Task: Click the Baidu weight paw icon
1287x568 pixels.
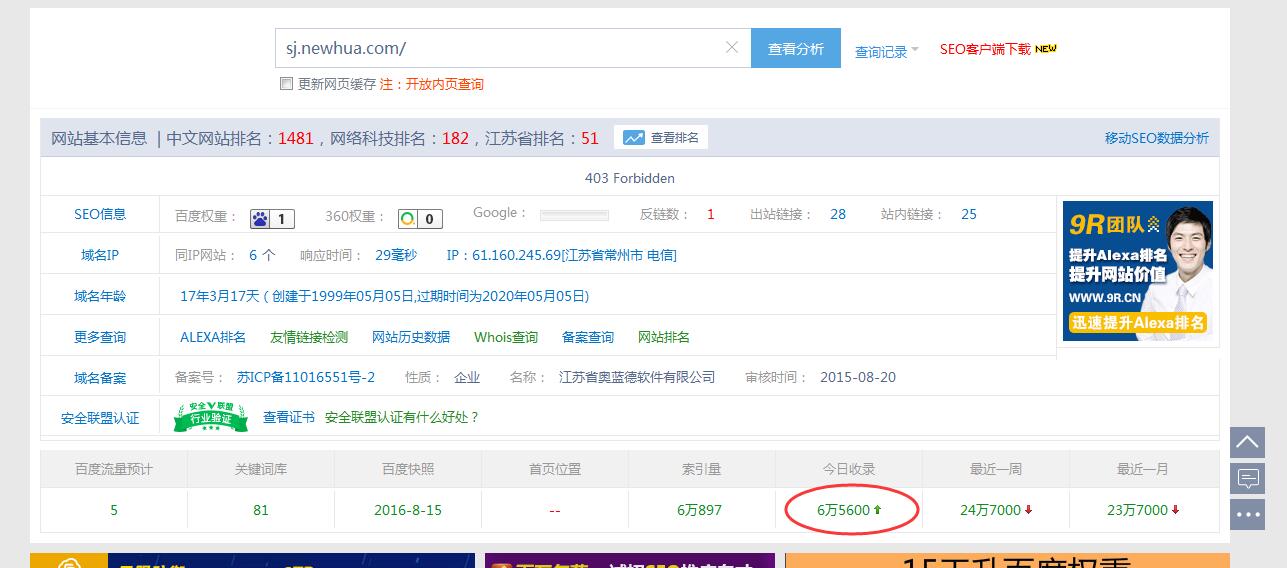Action: point(260,219)
